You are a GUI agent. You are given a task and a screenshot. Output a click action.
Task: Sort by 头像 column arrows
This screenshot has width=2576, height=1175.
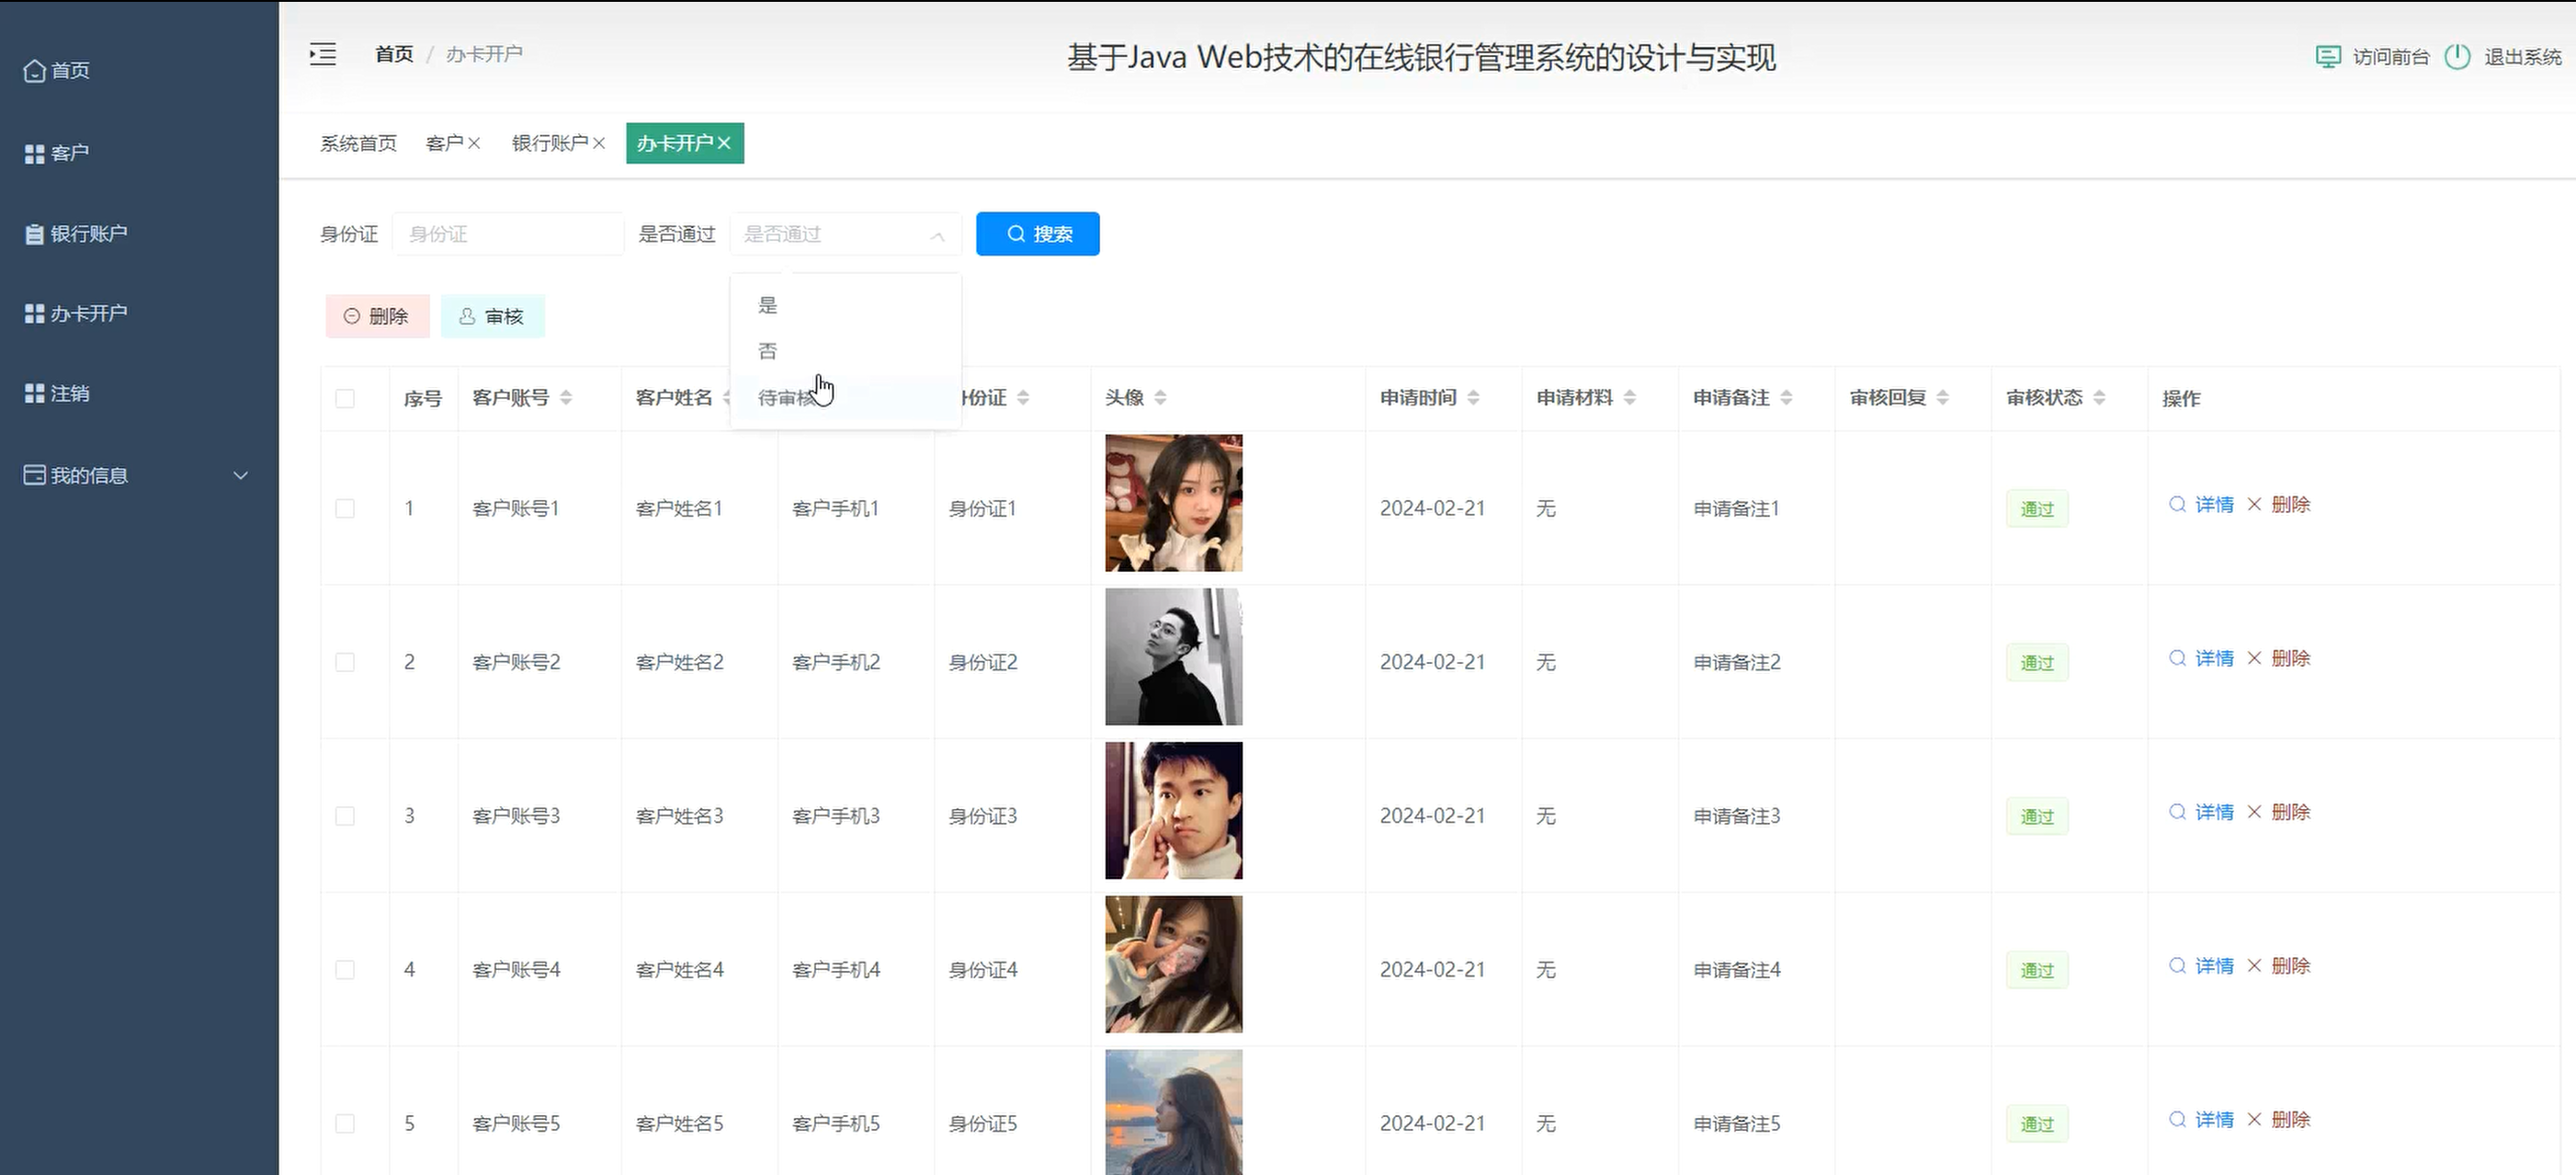(x=1160, y=398)
